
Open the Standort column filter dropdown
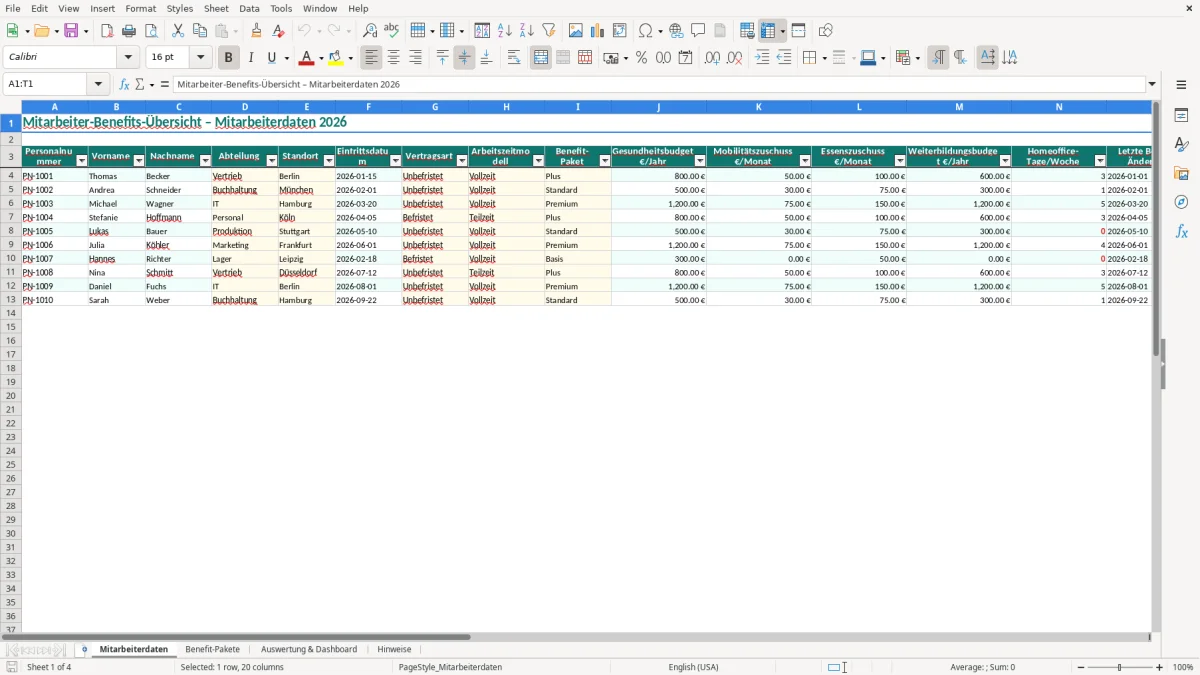point(328,160)
